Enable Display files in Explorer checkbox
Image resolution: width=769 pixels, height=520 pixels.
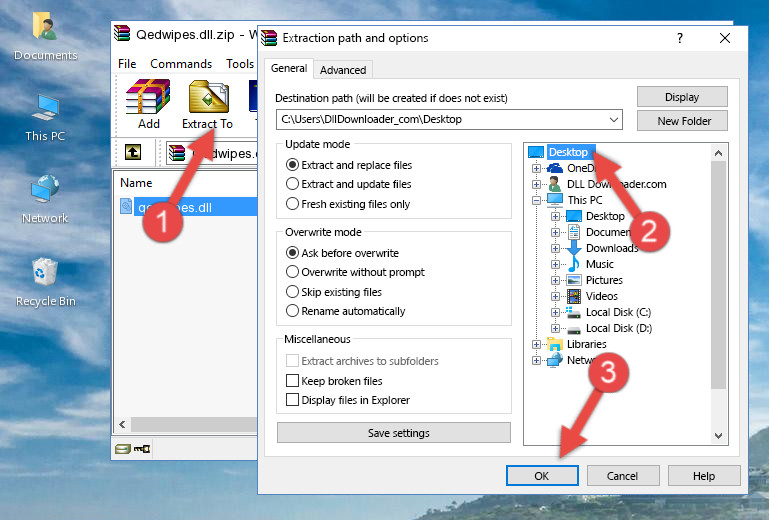(x=292, y=400)
